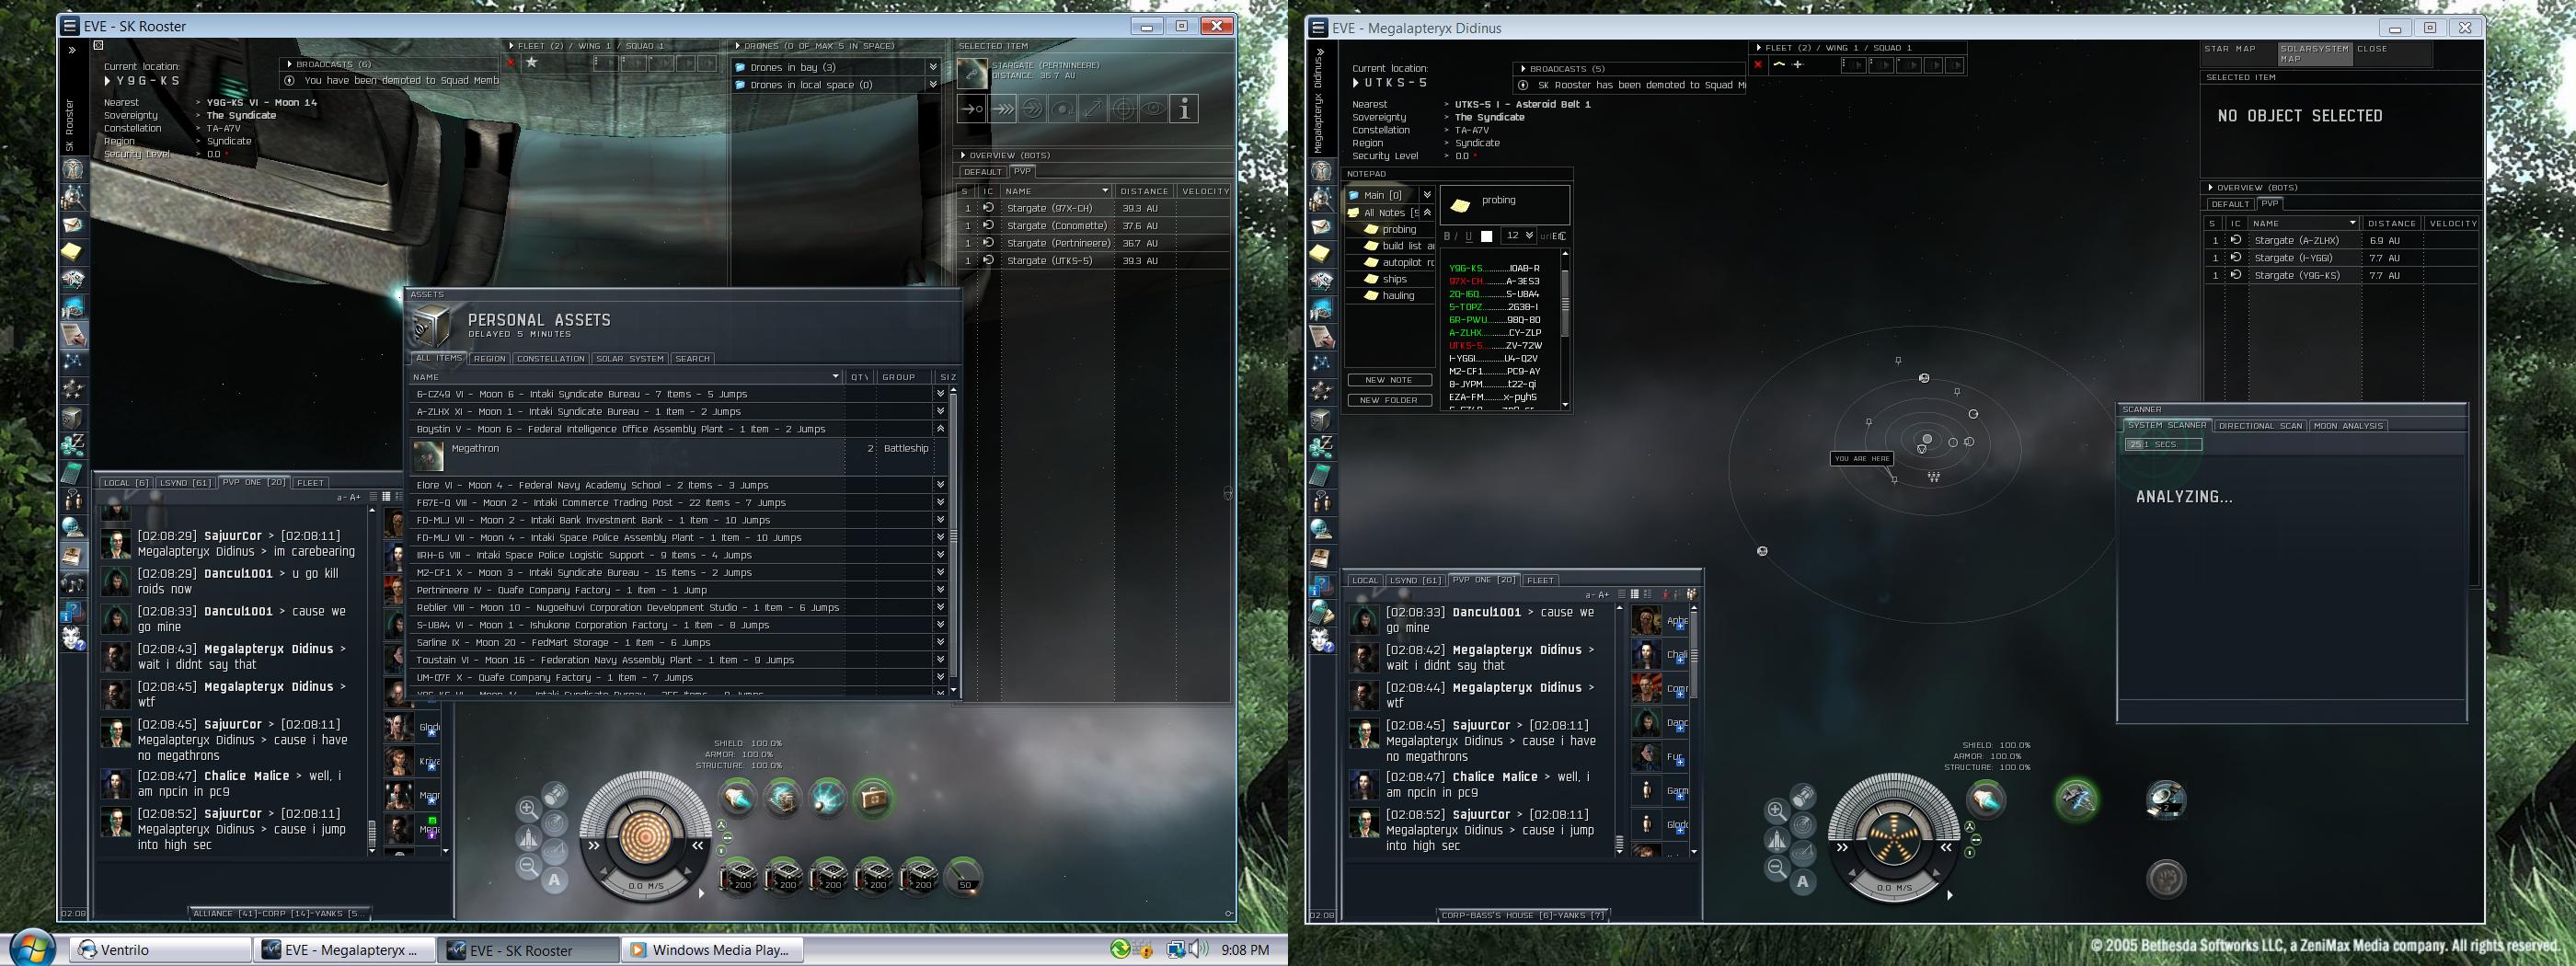Switch to Constellation tab in Personal Assets

551,358
